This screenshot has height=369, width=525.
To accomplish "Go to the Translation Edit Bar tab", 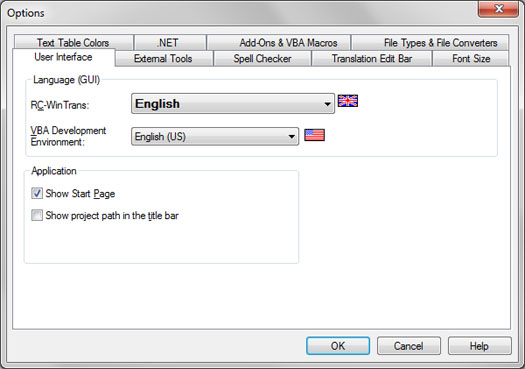I will 372,59.
